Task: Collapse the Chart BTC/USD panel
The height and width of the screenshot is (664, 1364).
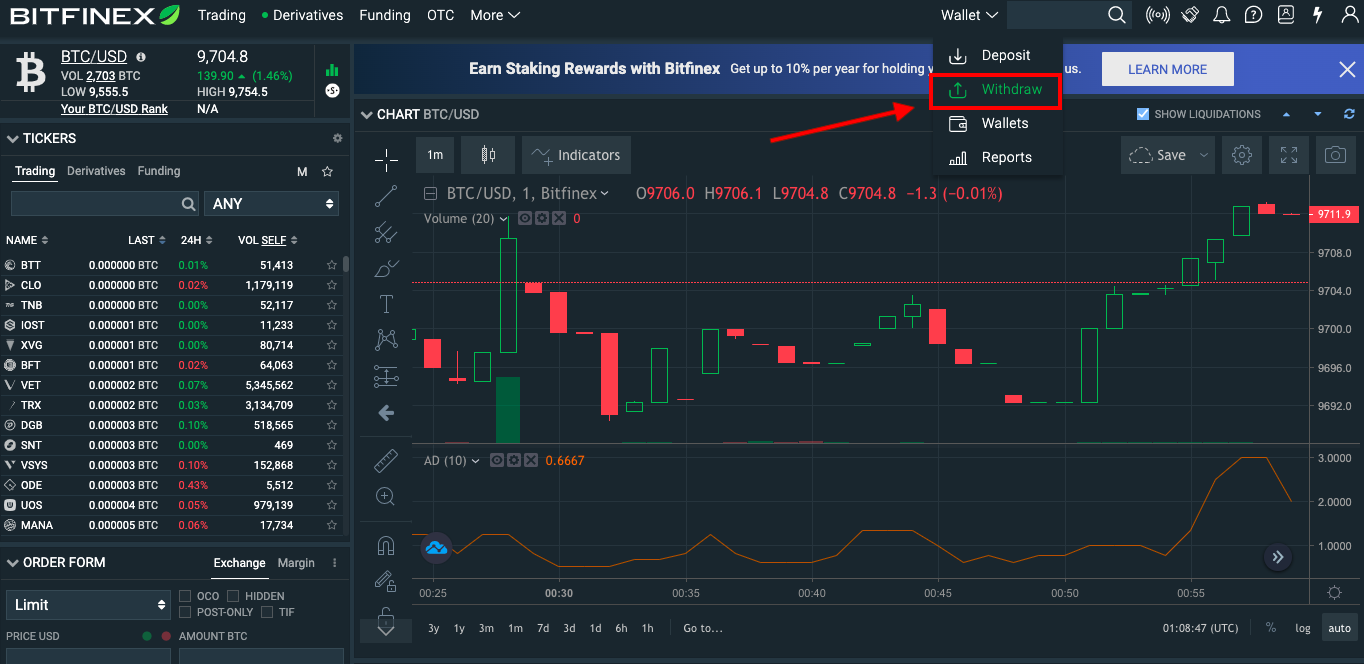Action: pos(367,115)
